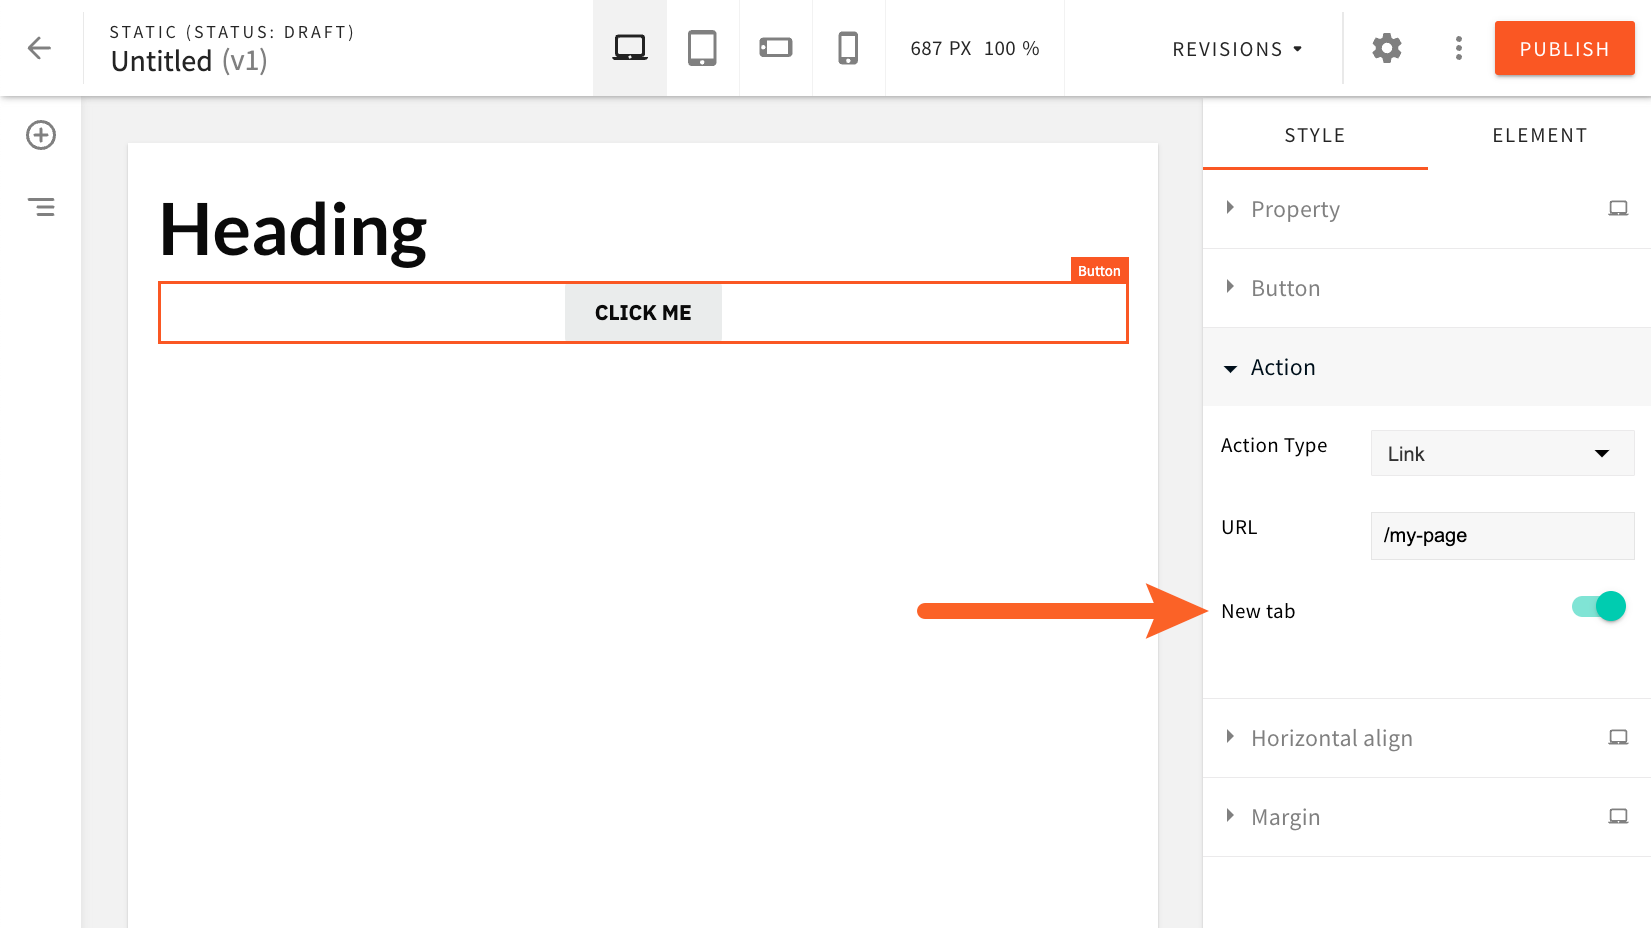Click the Publish button

pyautogui.click(x=1564, y=47)
